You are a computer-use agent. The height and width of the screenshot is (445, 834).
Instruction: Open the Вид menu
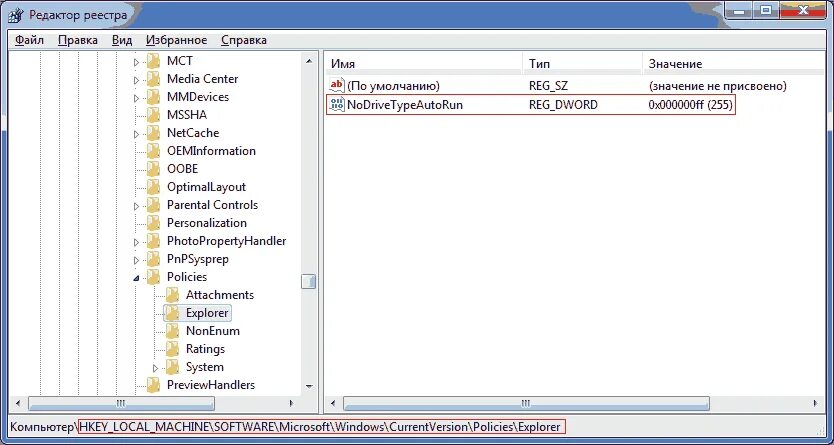tap(122, 40)
